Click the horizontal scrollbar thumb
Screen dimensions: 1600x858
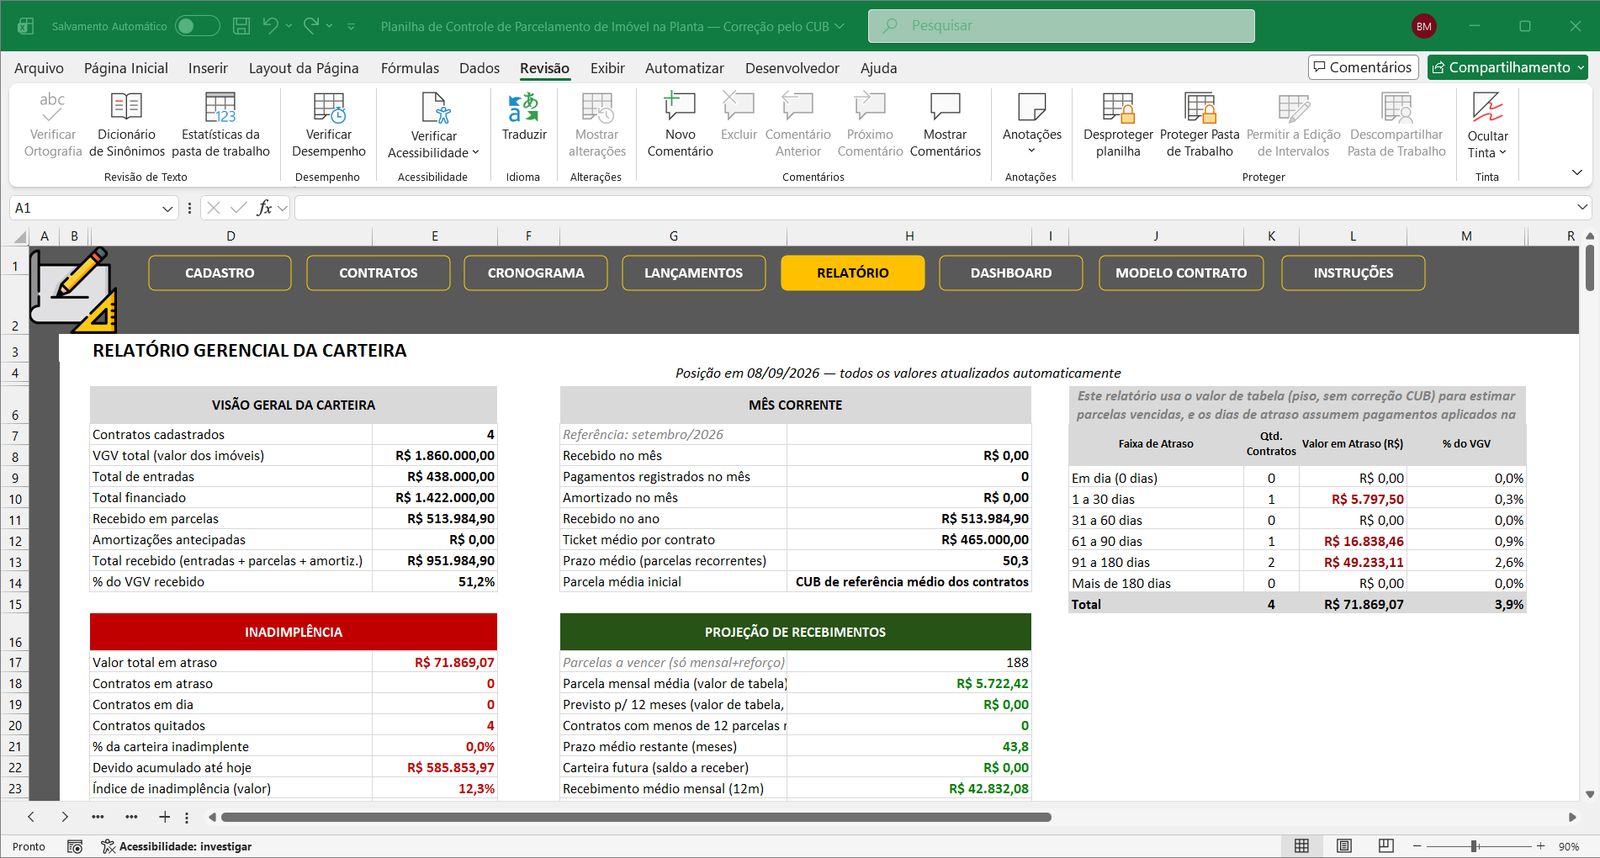click(x=636, y=817)
